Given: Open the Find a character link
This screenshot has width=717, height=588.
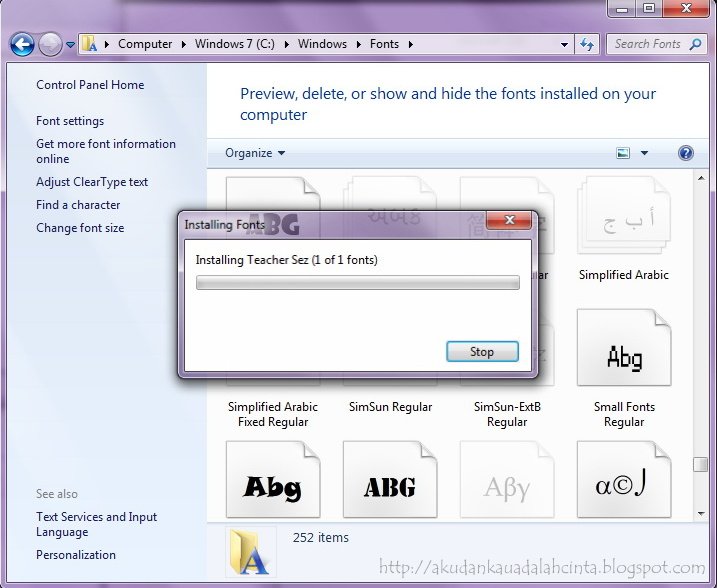Looking at the screenshot, I should [x=78, y=205].
